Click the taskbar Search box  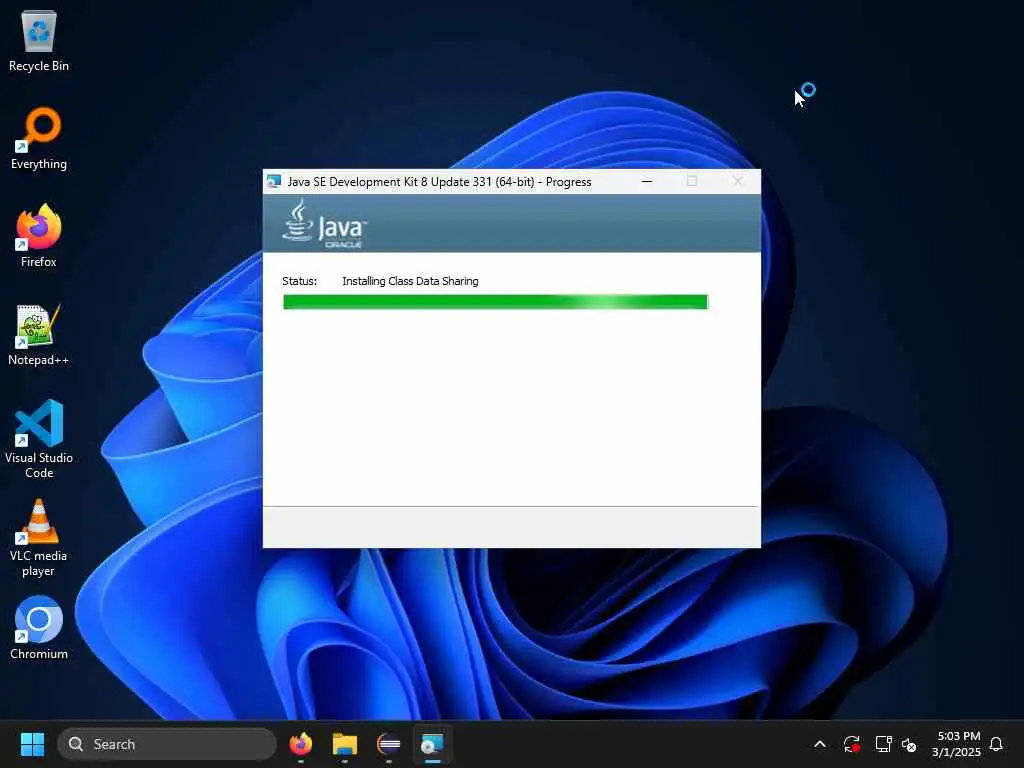[x=167, y=744]
